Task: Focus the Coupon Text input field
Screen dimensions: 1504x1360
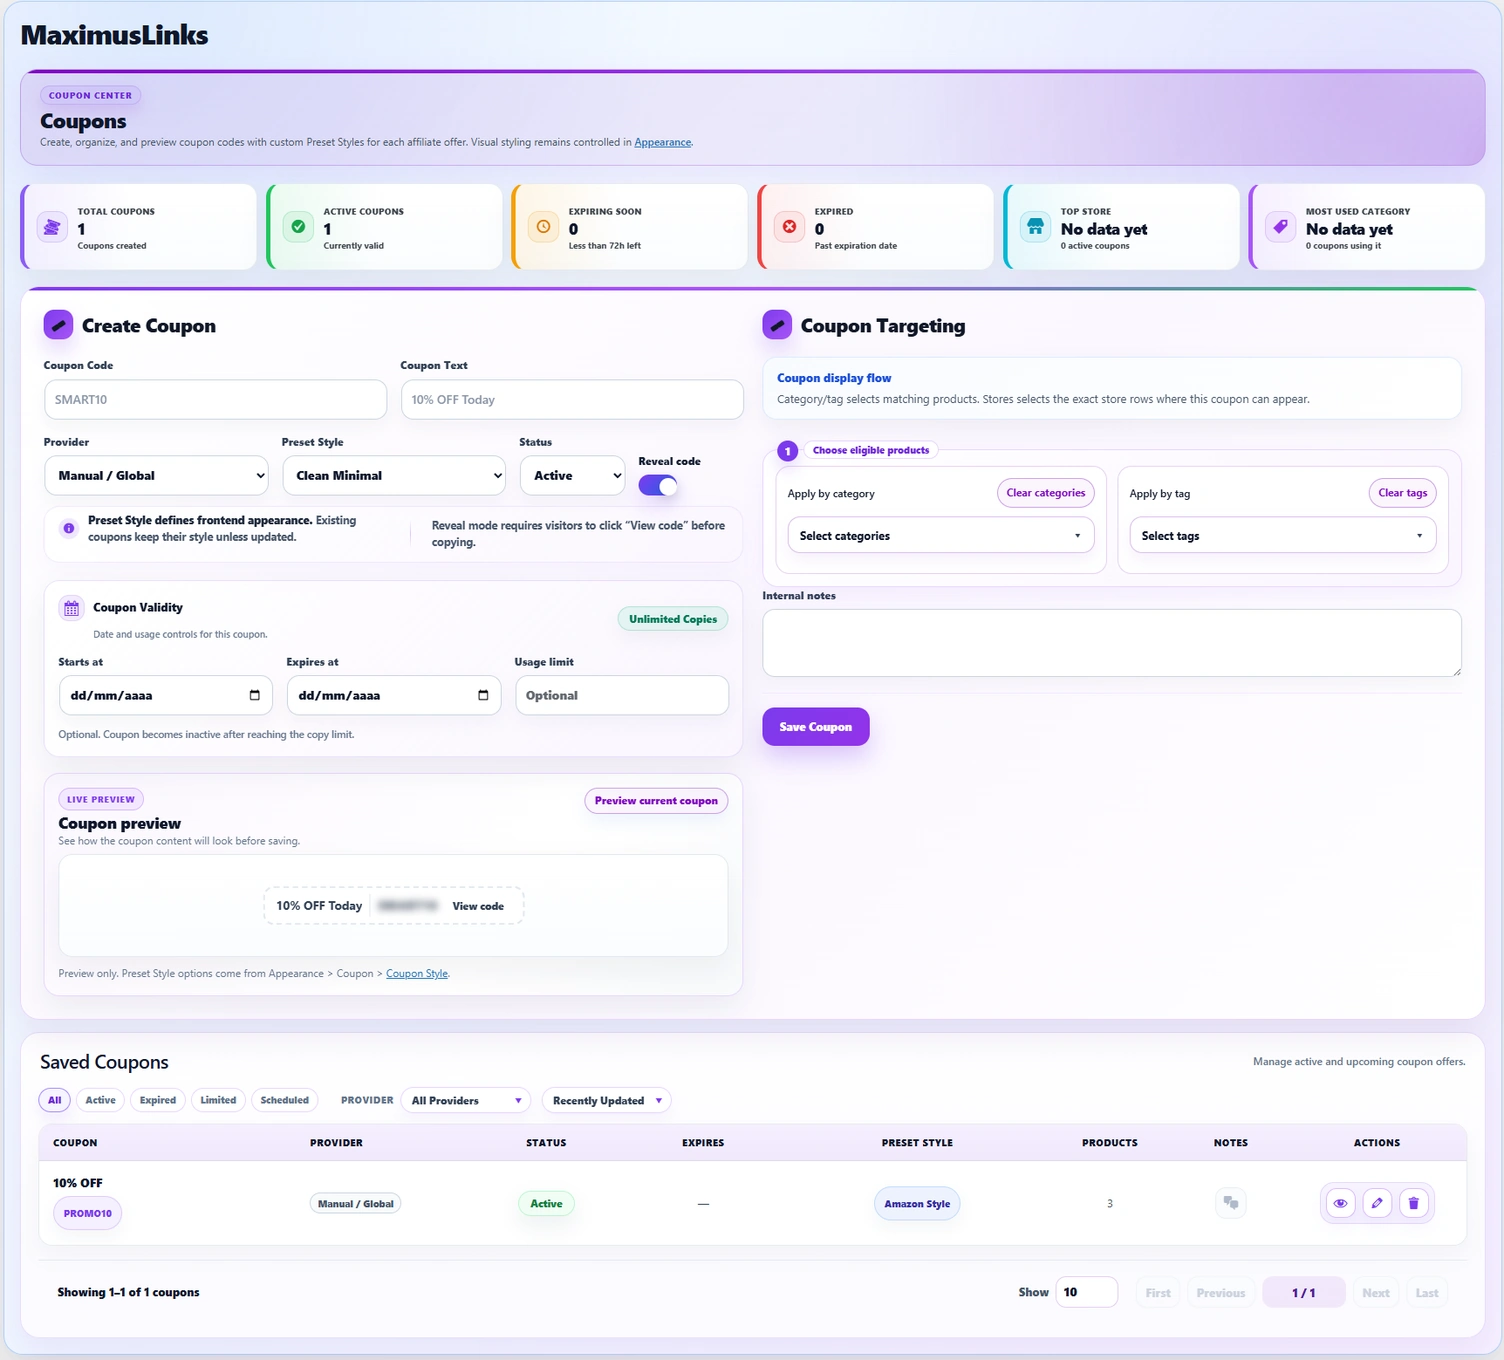Action: pyautogui.click(x=572, y=400)
